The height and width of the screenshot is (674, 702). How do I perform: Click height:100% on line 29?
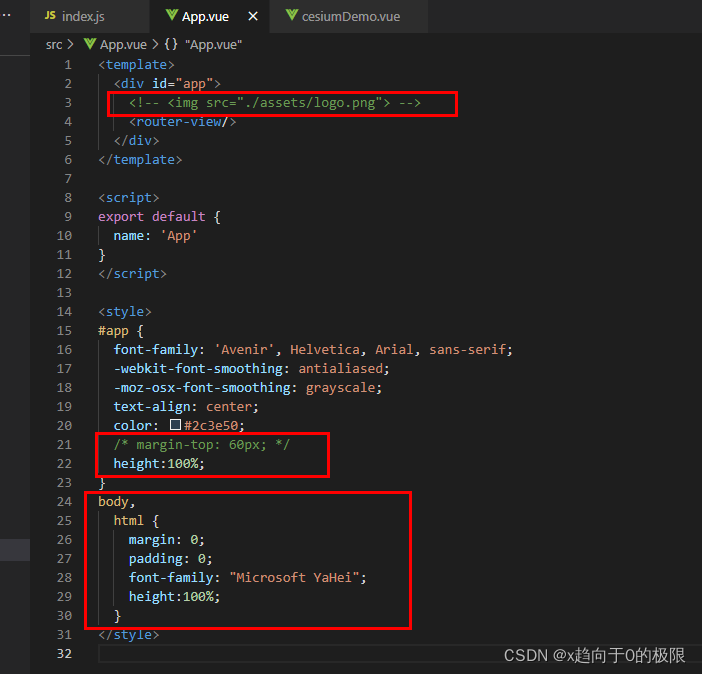coord(175,597)
